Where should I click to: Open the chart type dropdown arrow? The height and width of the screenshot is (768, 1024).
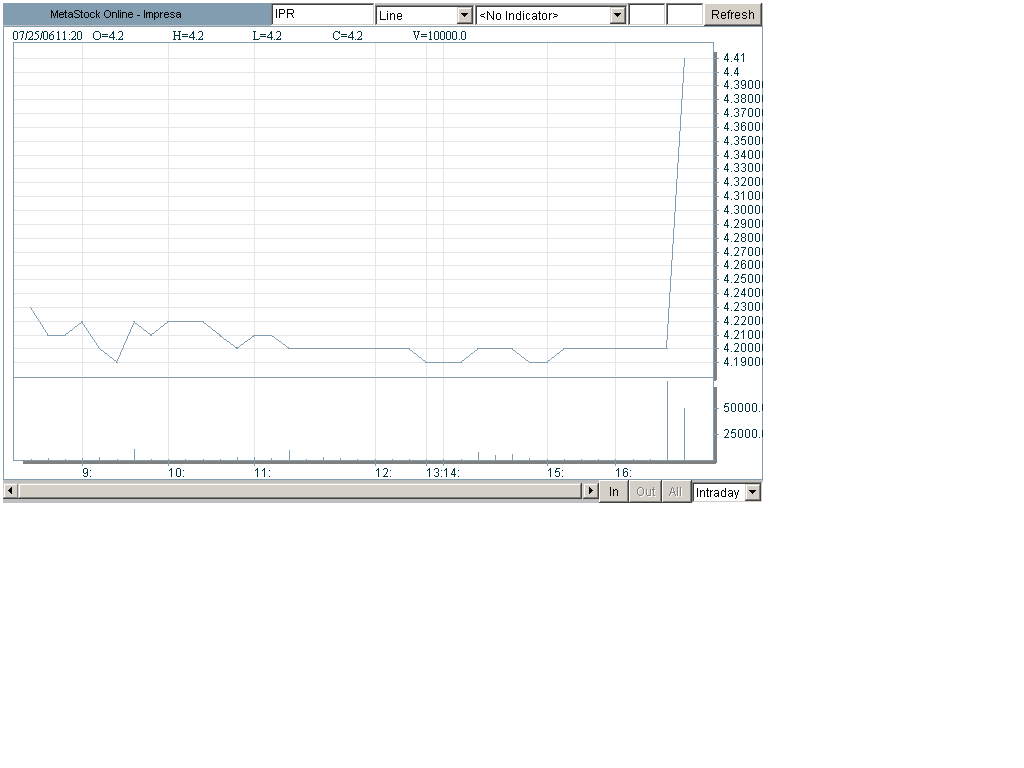click(464, 14)
